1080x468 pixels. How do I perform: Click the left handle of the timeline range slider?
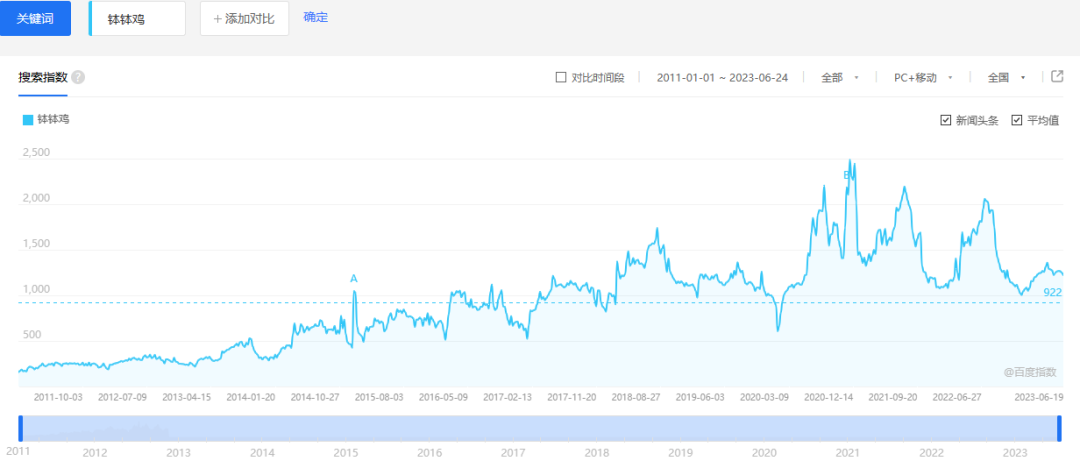pos(21,428)
